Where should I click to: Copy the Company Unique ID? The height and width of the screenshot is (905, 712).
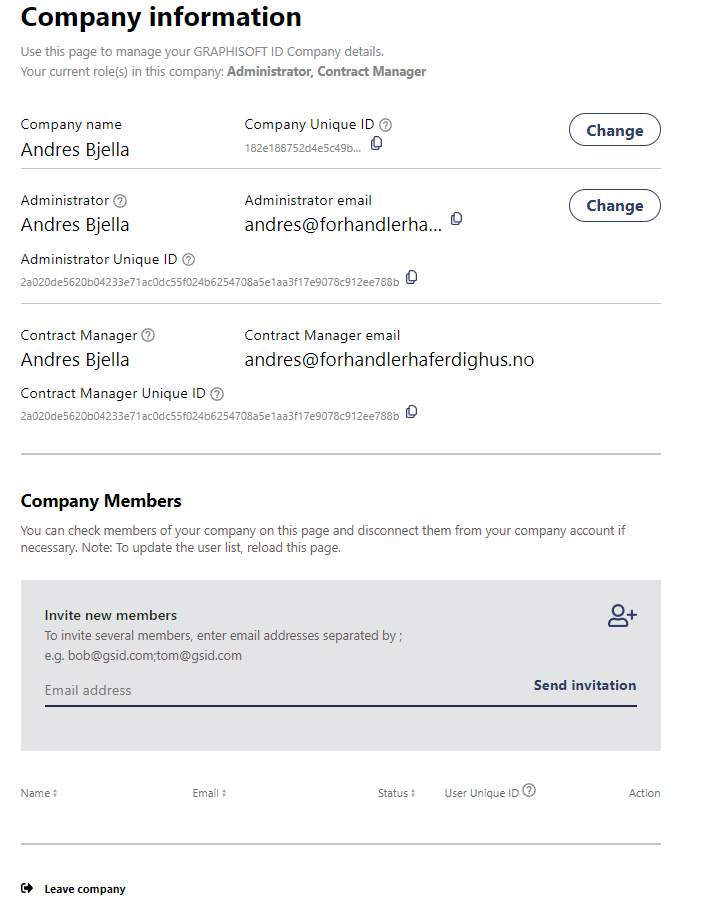(377, 144)
